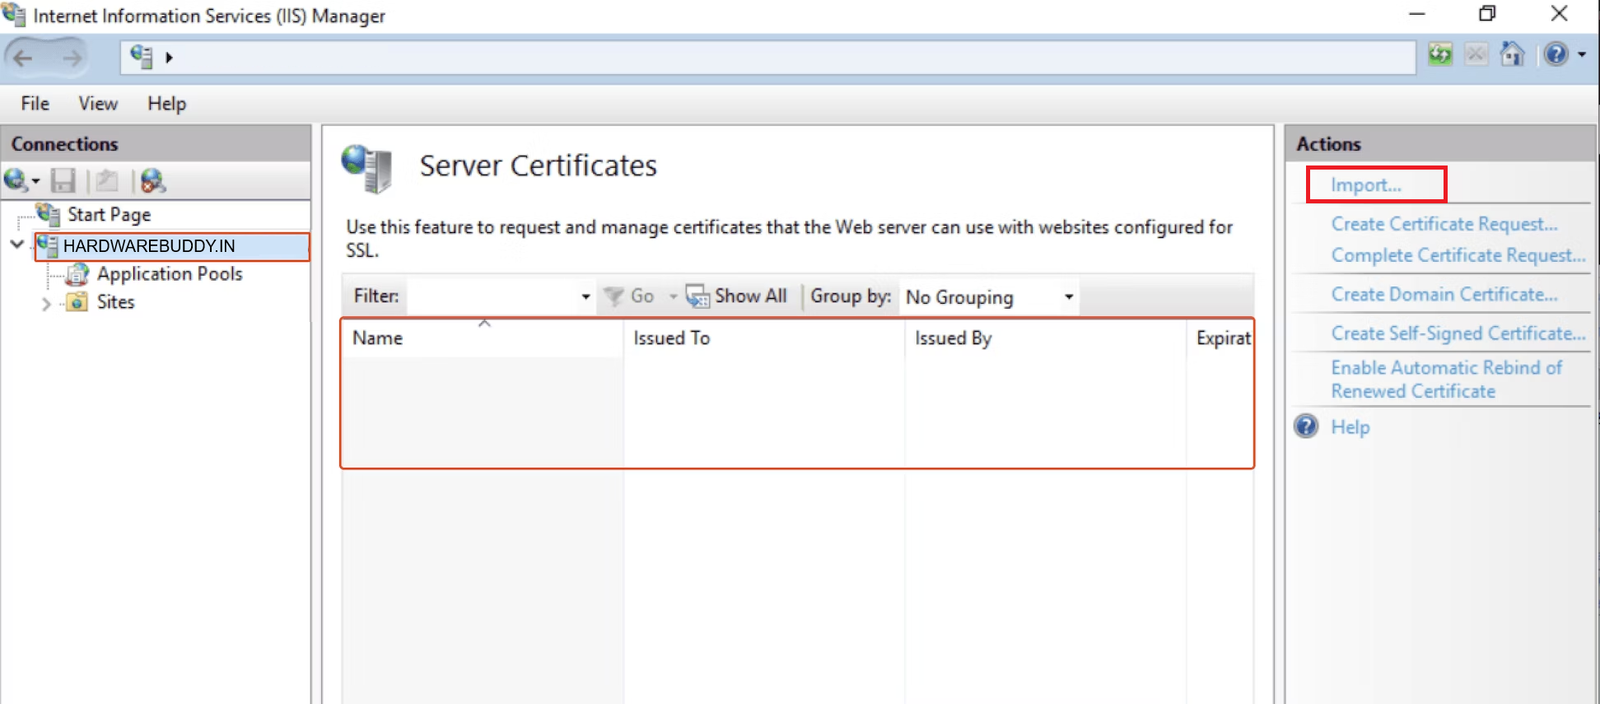This screenshot has height=704, width=1600.
Task: Click the Application Pools icon
Action: tap(77, 274)
